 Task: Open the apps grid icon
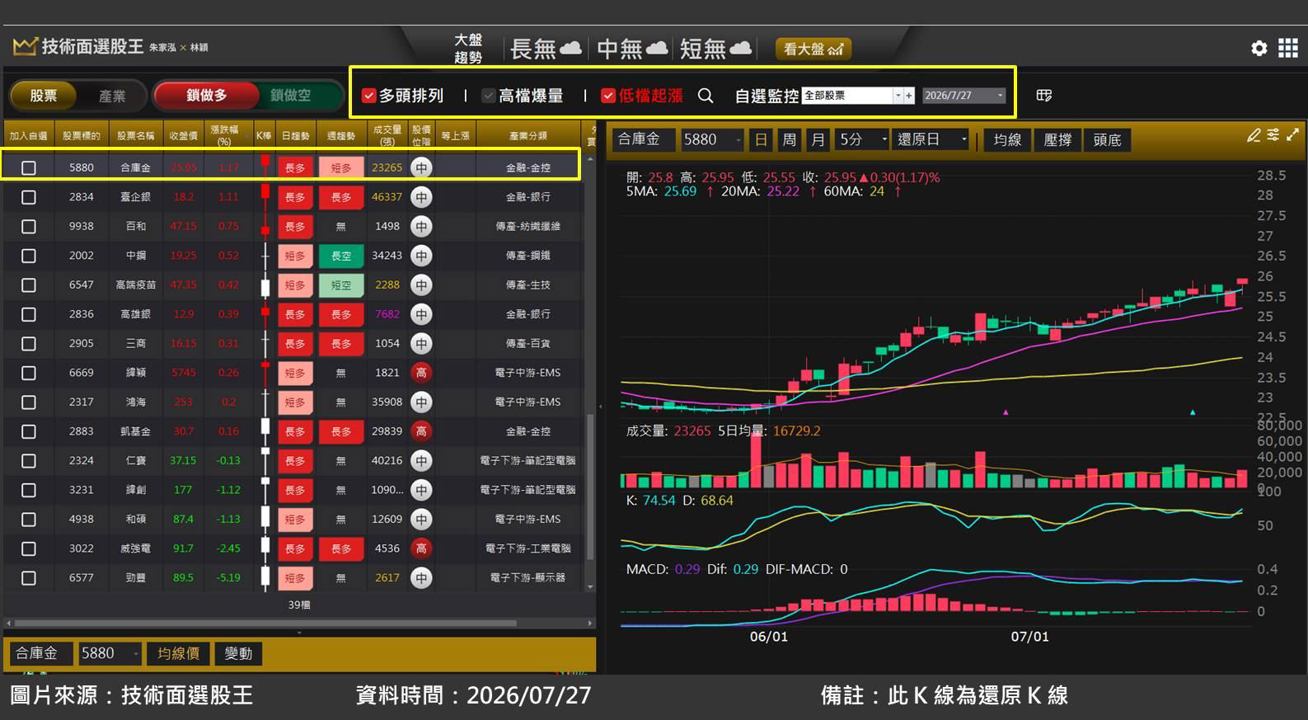point(1288,48)
